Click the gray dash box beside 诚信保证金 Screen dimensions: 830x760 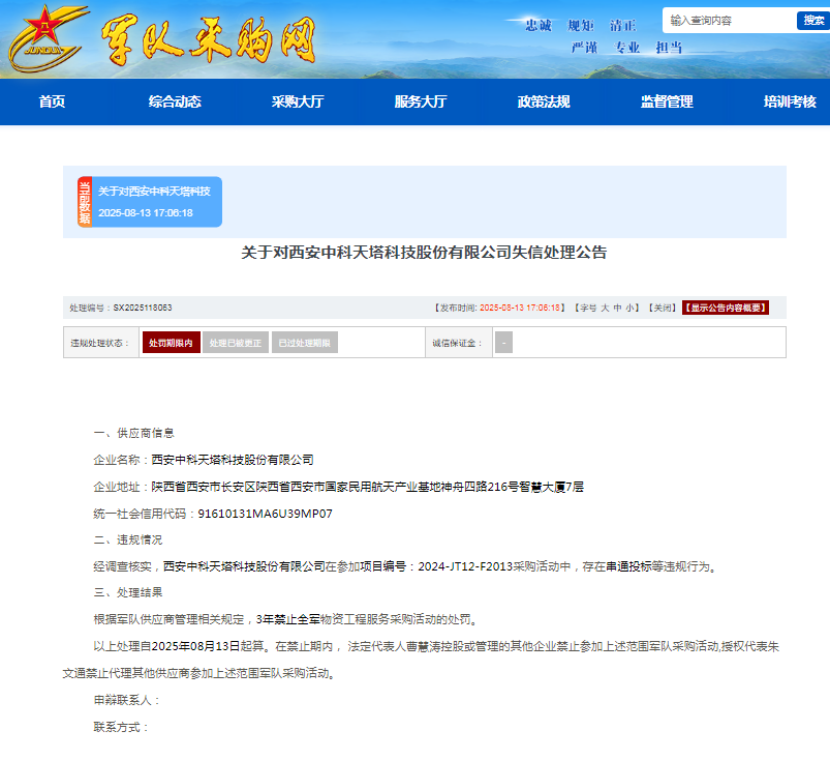tap(503, 342)
